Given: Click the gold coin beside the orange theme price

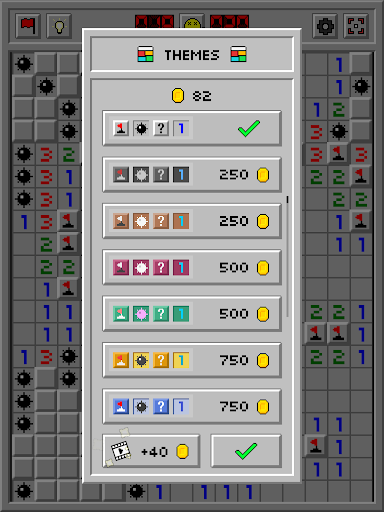Looking at the screenshot, I should click(x=263, y=360).
